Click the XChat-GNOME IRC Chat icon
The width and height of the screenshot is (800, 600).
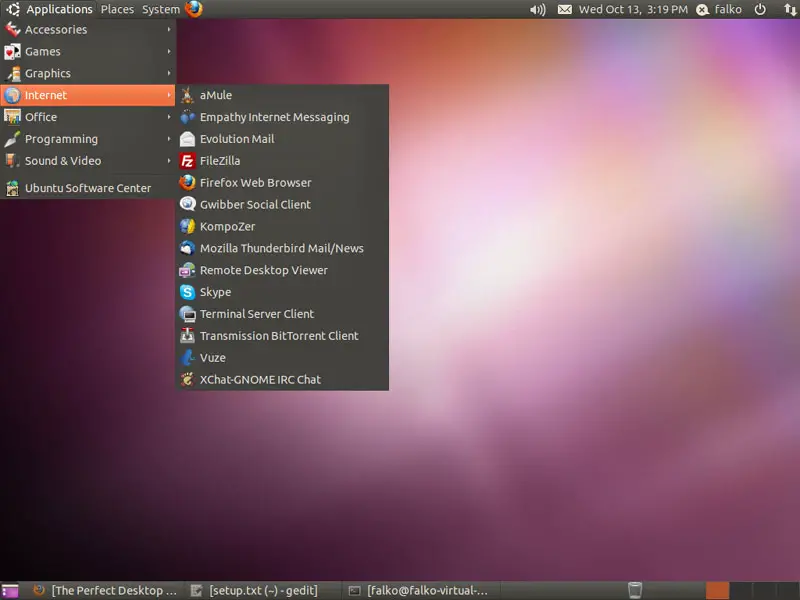point(187,379)
